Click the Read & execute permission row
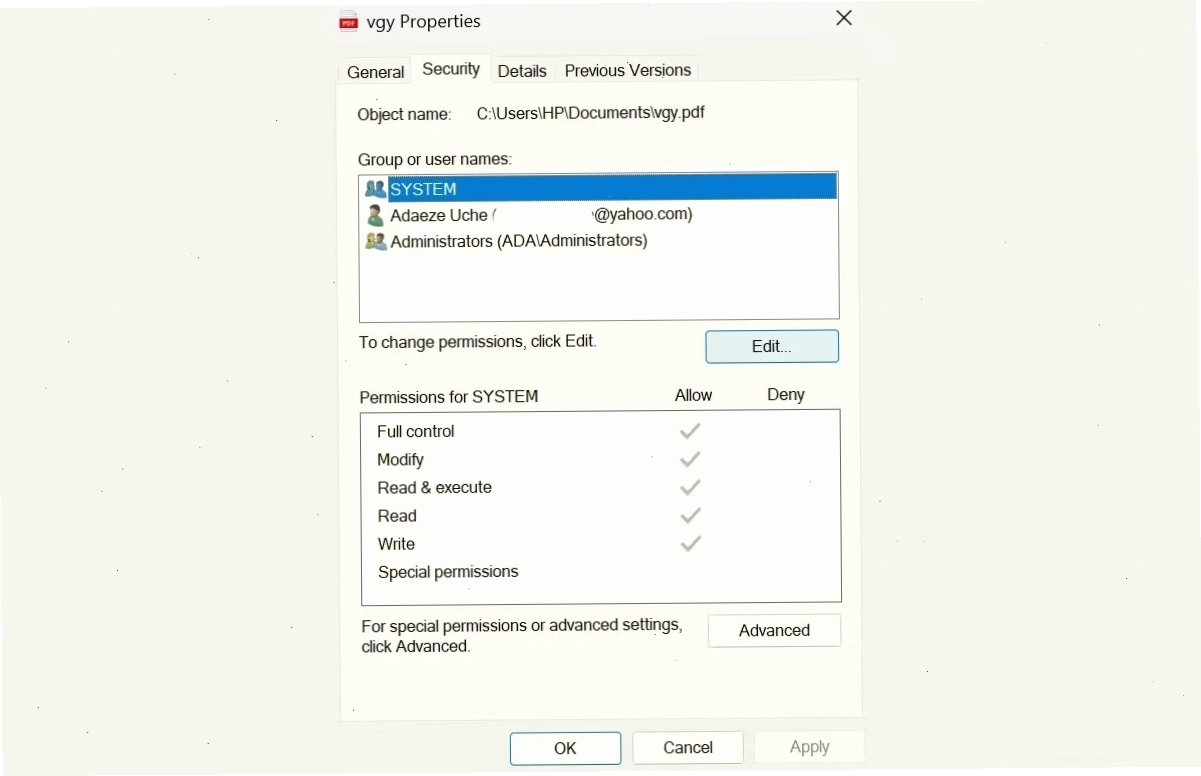The image size is (1201, 776). pos(600,488)
